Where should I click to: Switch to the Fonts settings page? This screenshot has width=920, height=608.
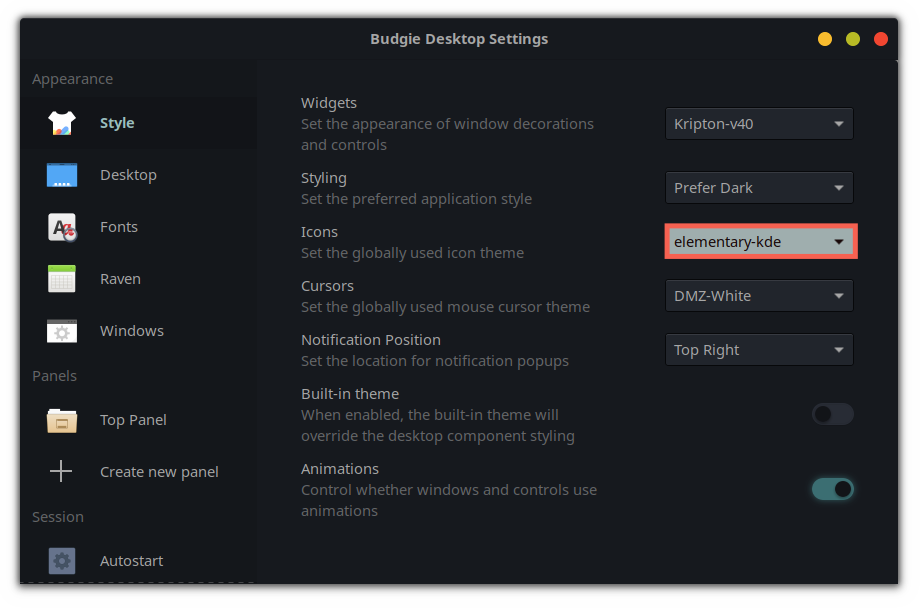click(119, 227)
